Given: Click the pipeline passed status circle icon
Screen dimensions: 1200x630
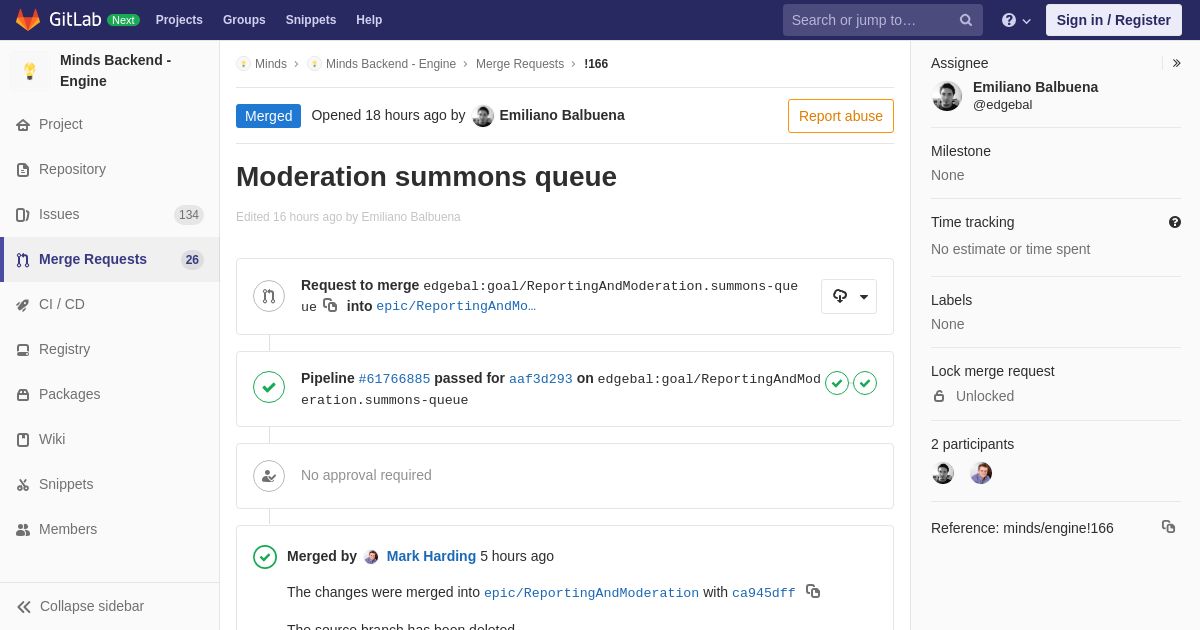Looking at the screenshot, I should click(269, 387).
